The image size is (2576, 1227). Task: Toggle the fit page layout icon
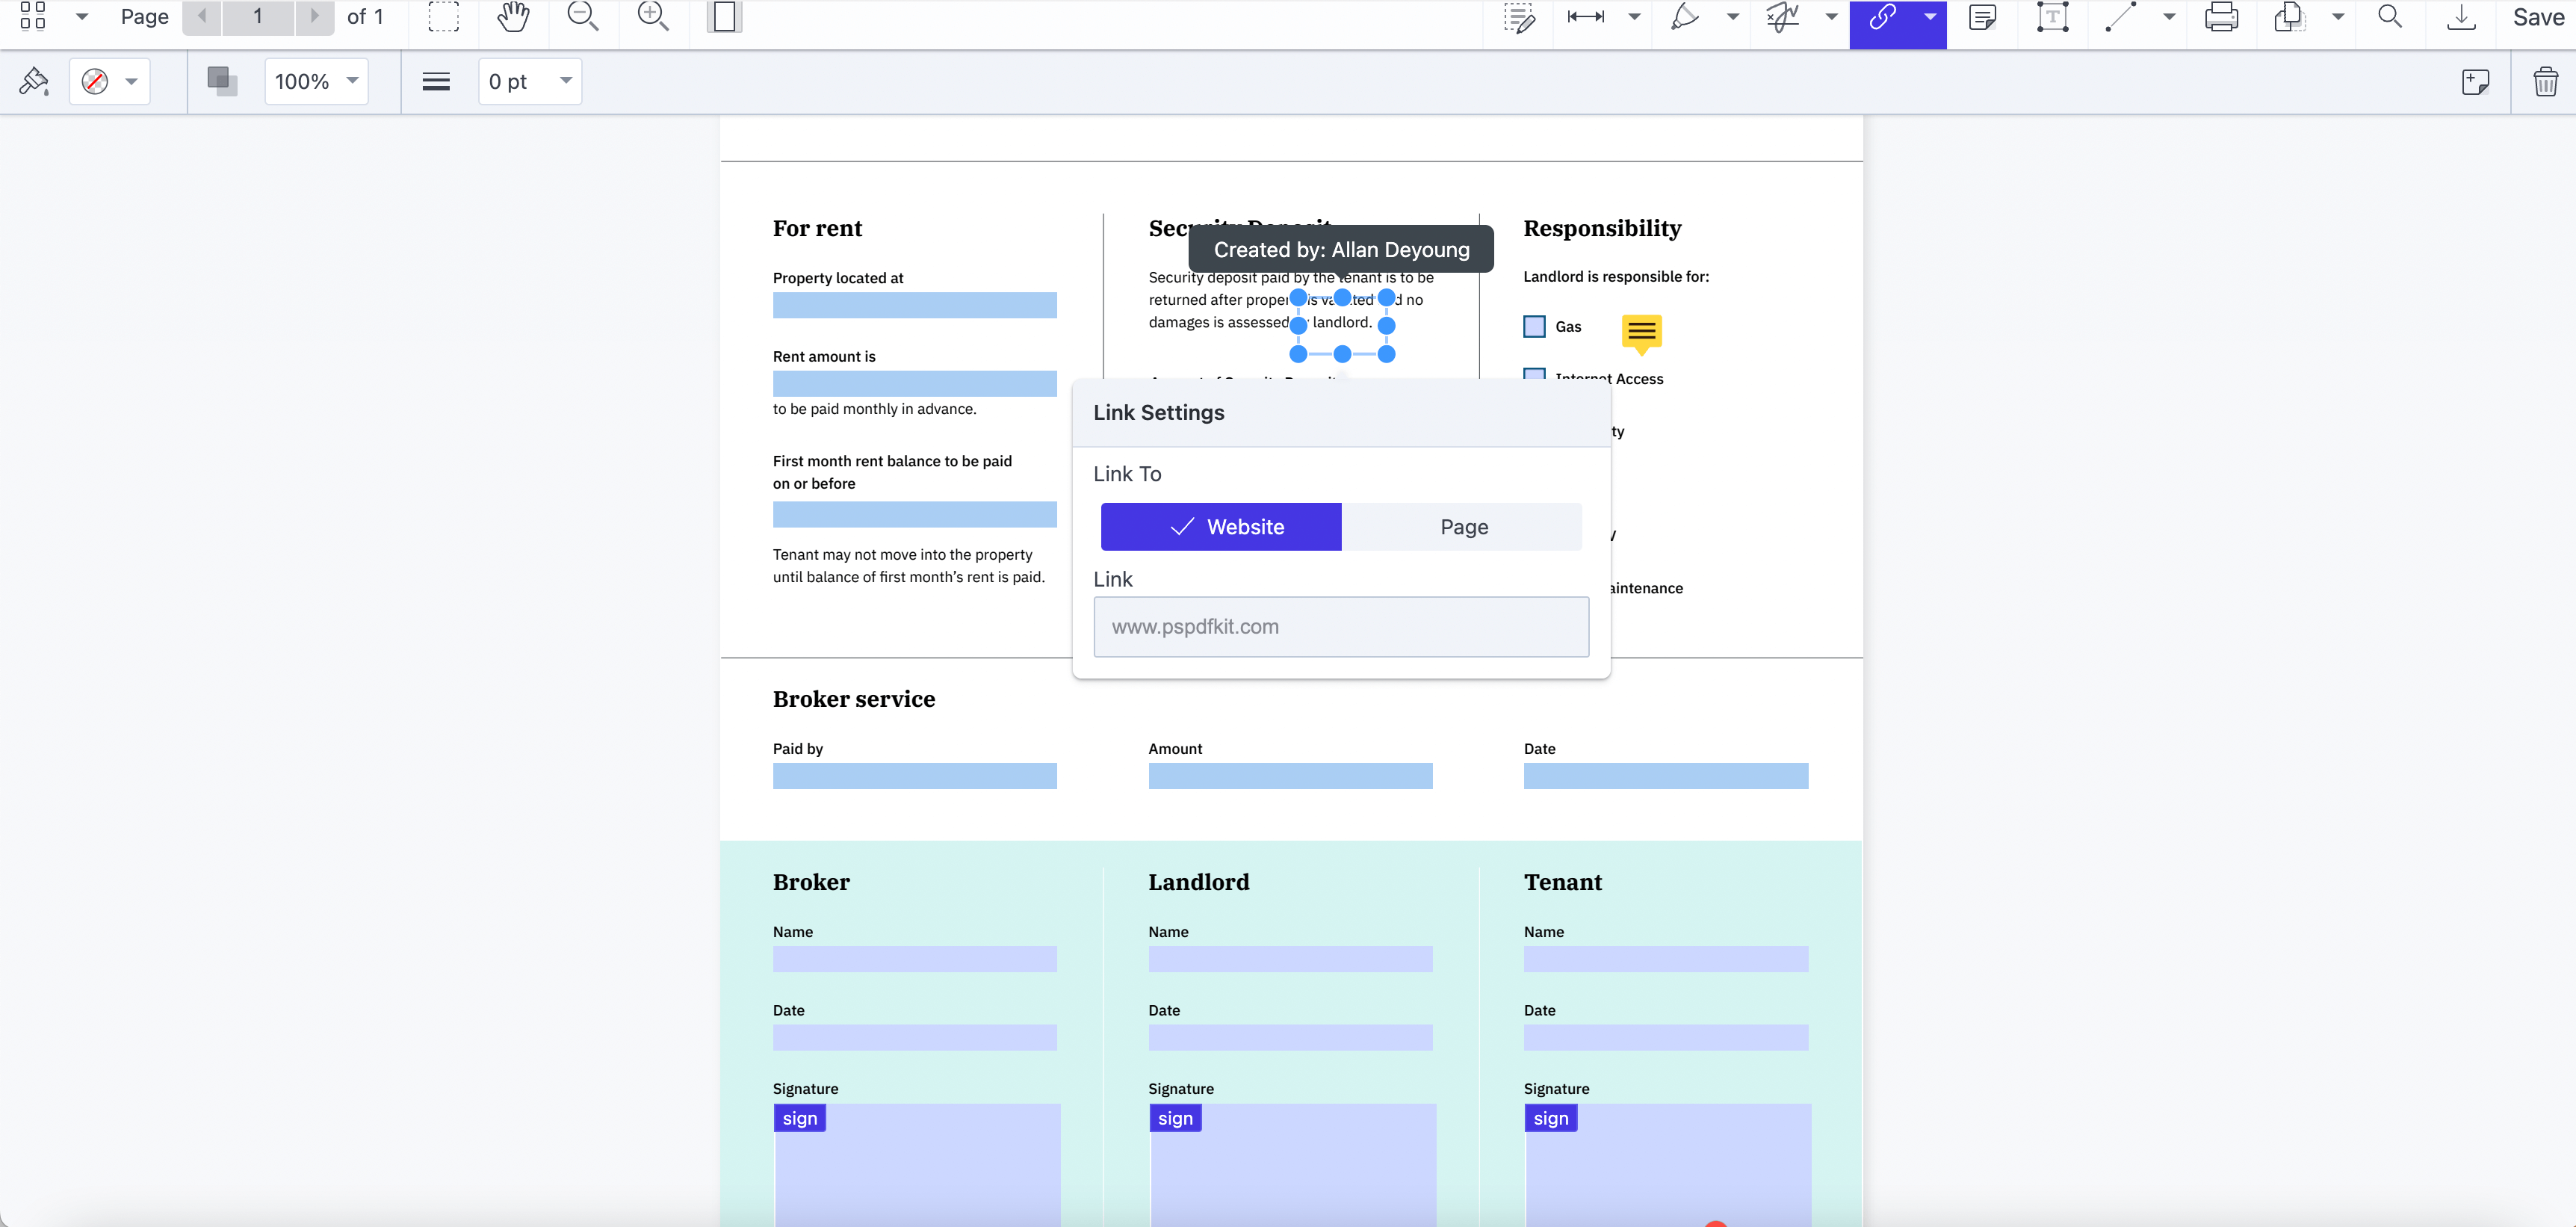pyautogui.click(x=724, y=16)
